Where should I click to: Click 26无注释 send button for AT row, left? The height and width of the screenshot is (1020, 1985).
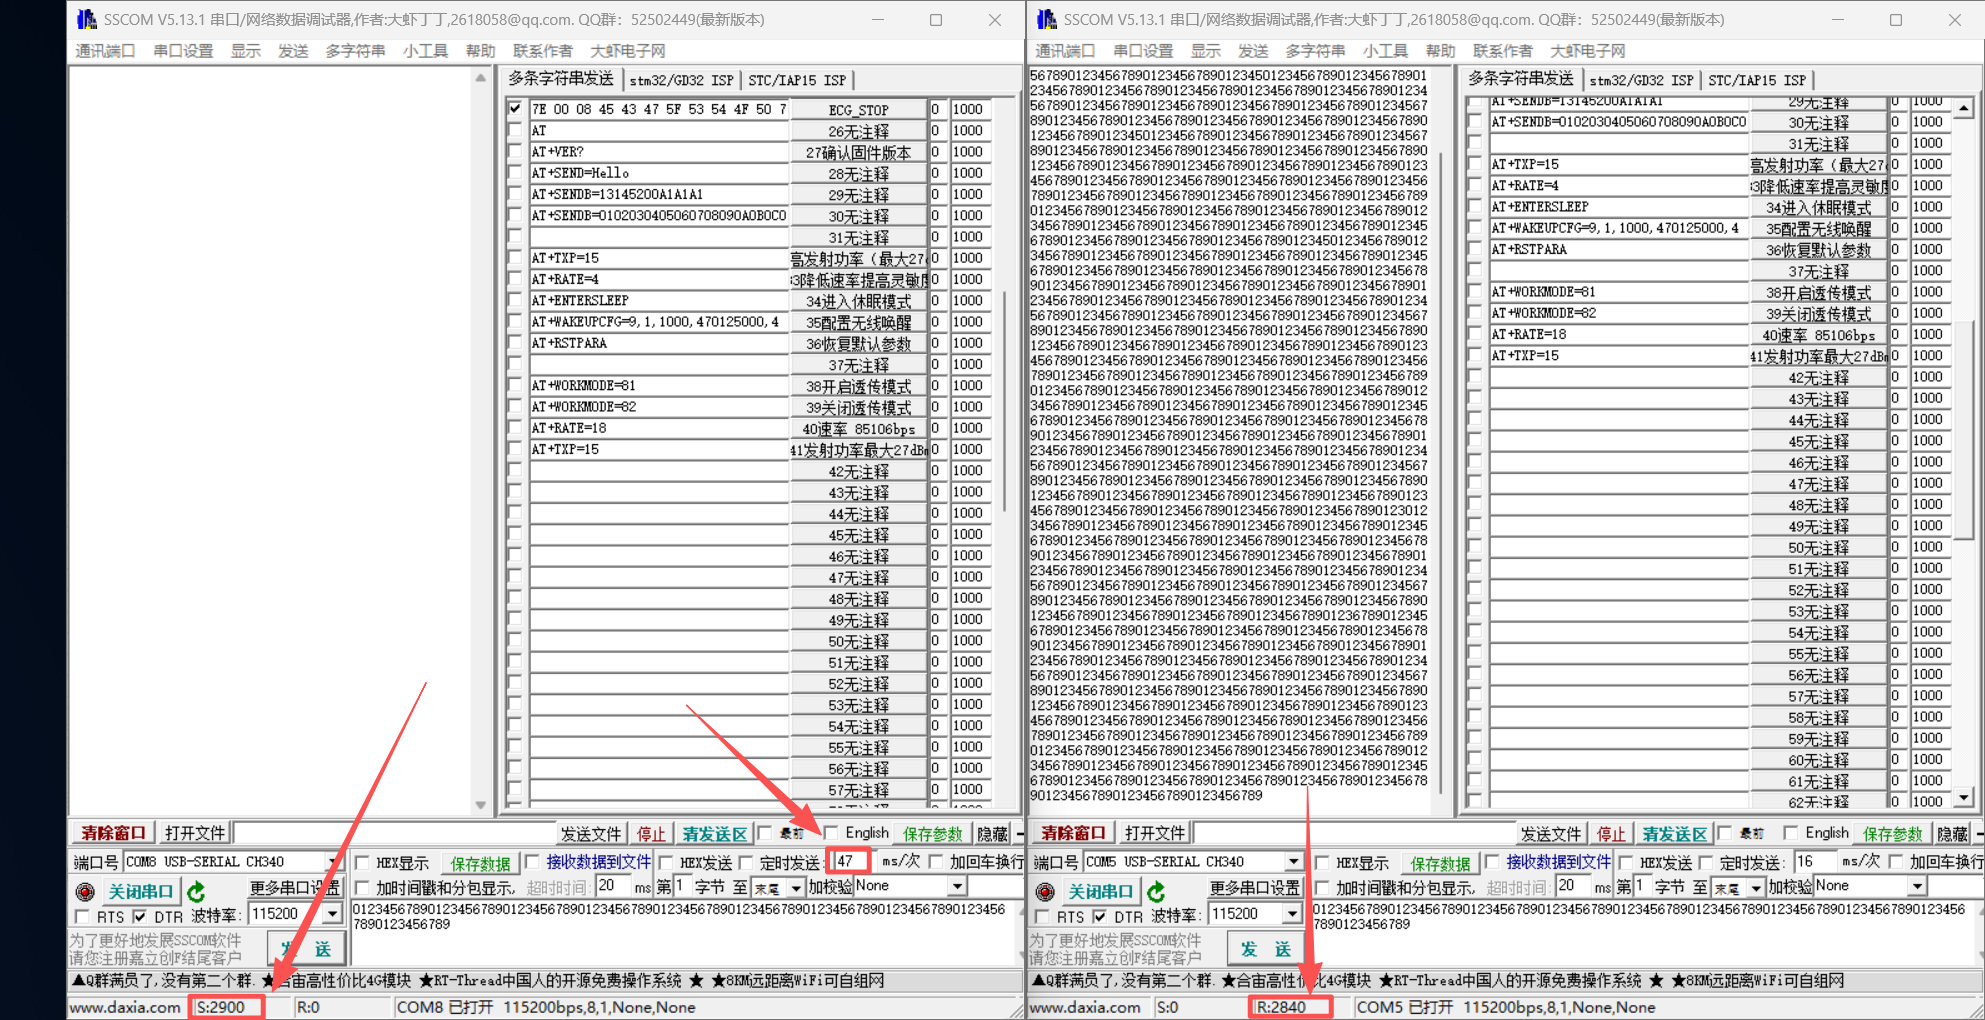(858, 131)
